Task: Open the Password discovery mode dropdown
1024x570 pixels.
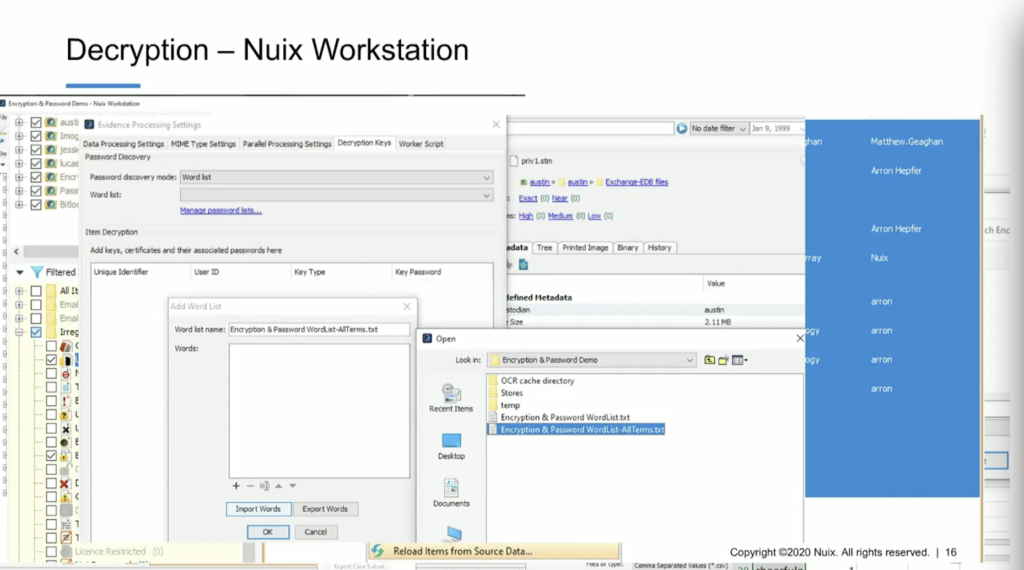Action: click(x=486, y=178)
